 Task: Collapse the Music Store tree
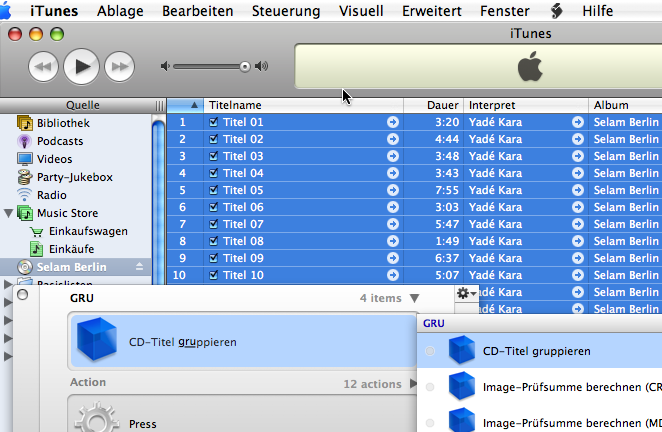click(x=8, y=213)
